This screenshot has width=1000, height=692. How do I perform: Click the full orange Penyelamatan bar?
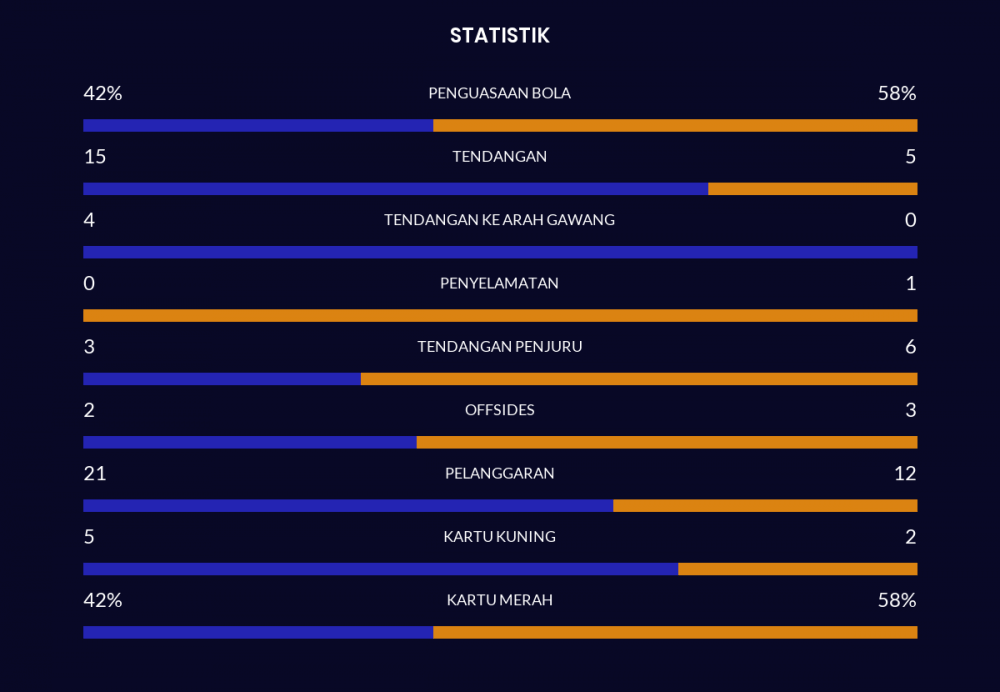[501, 316]
